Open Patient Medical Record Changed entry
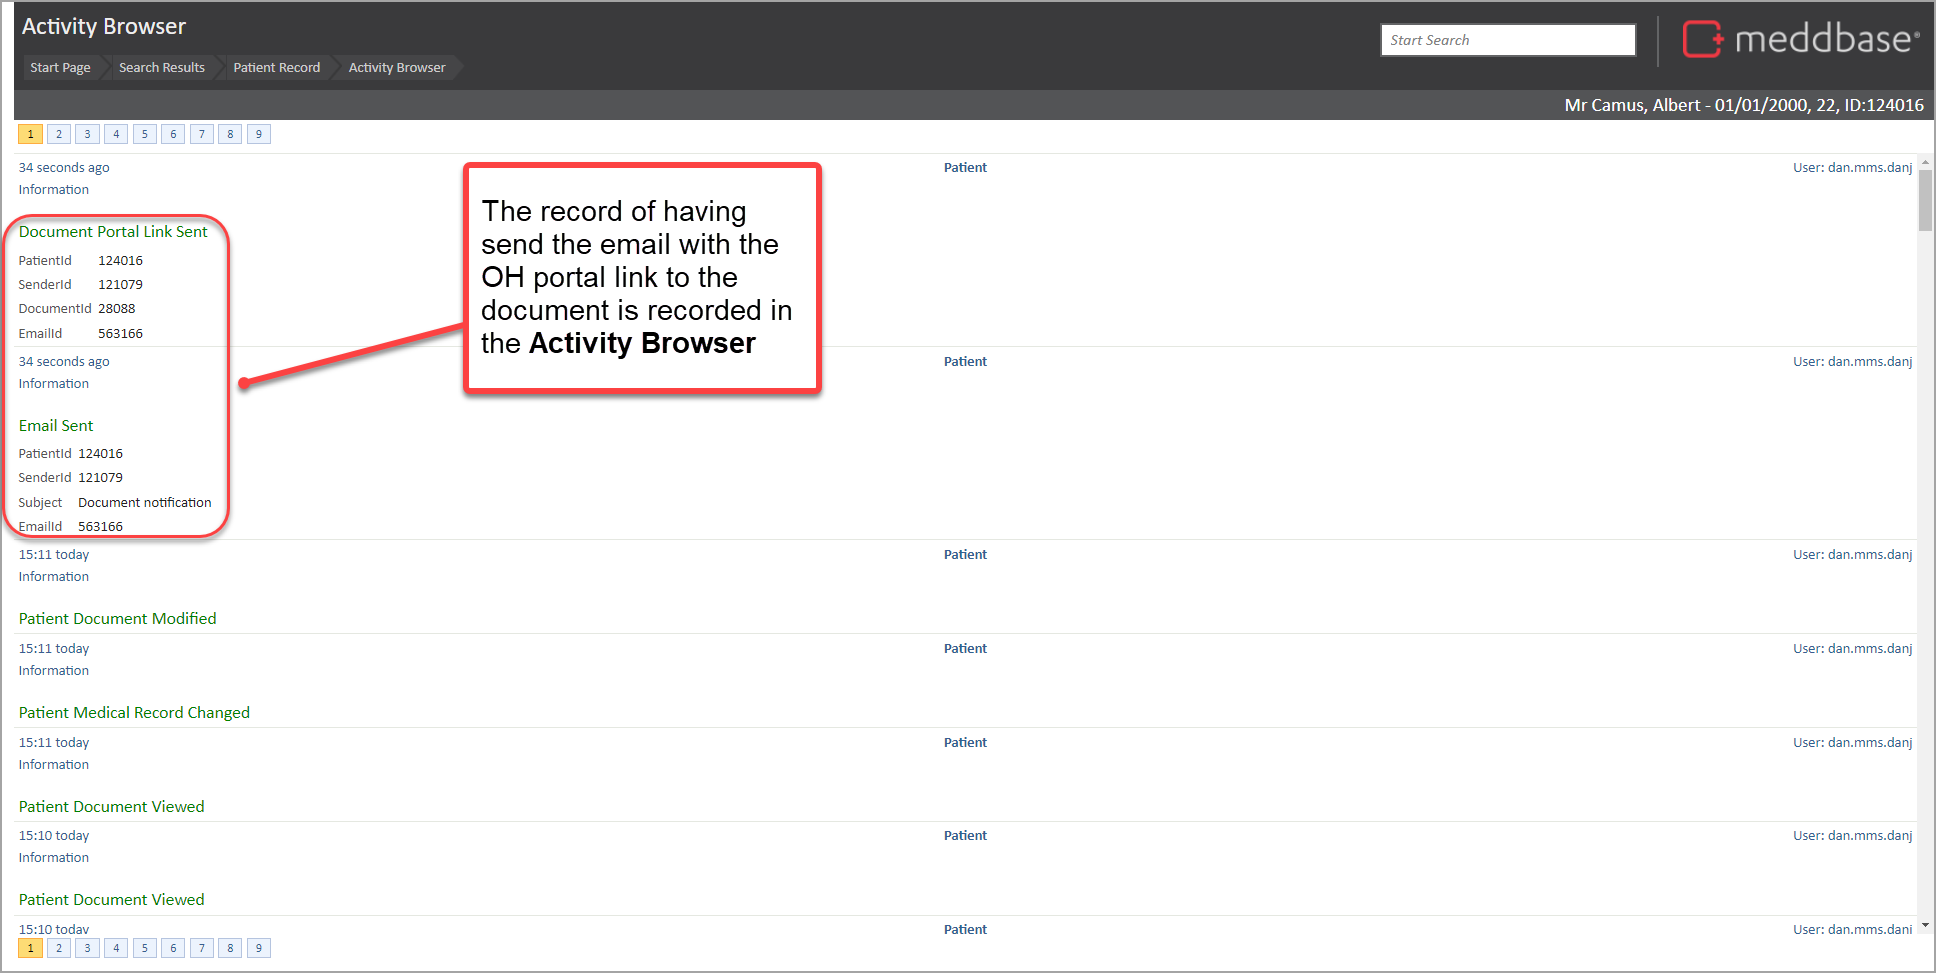 (134, 713)
